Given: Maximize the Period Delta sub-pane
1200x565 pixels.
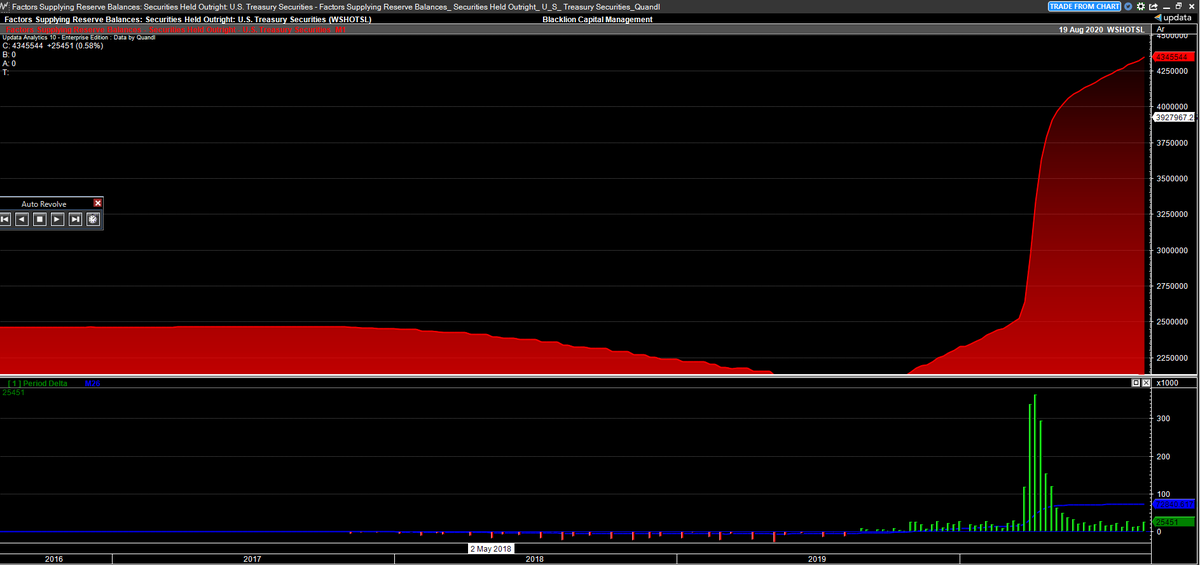Looking at the screenshot, I should coord(1136,383).
